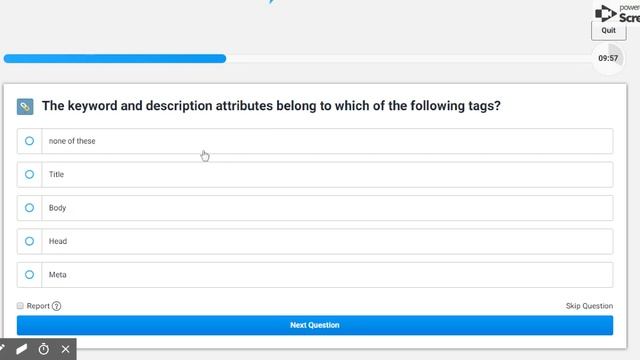The image size is (640, 360).
Task: Select the pencil tool in bottom toolbar
Action: point(2,348)
